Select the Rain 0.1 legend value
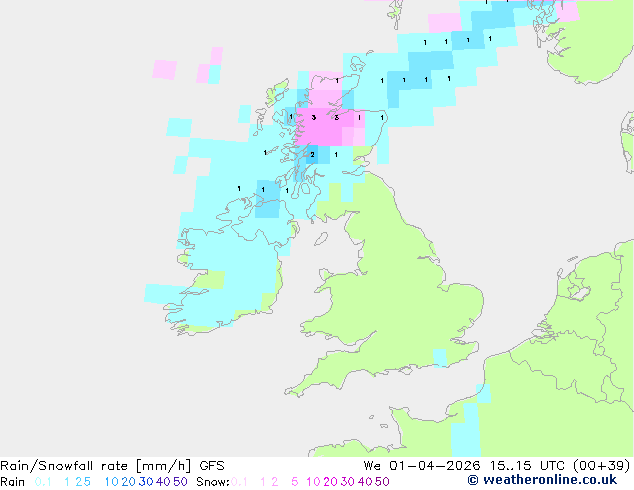 click(43, 482)
